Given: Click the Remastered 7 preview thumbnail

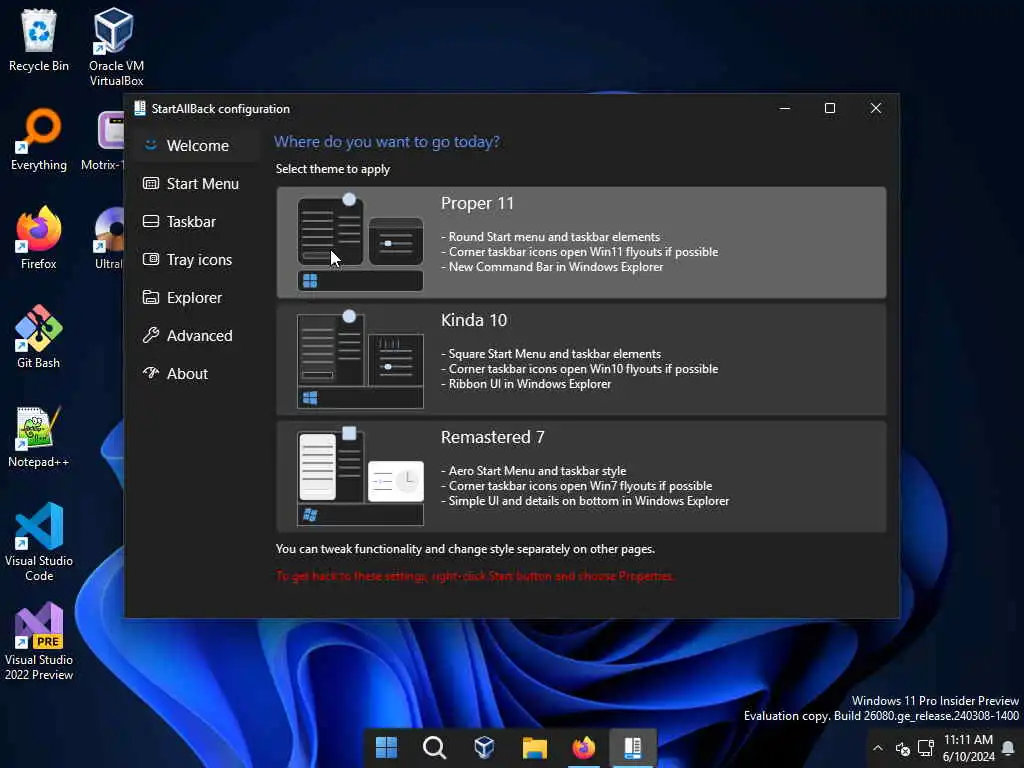Looking at the screenshot, I should click(x=360, y=476).
